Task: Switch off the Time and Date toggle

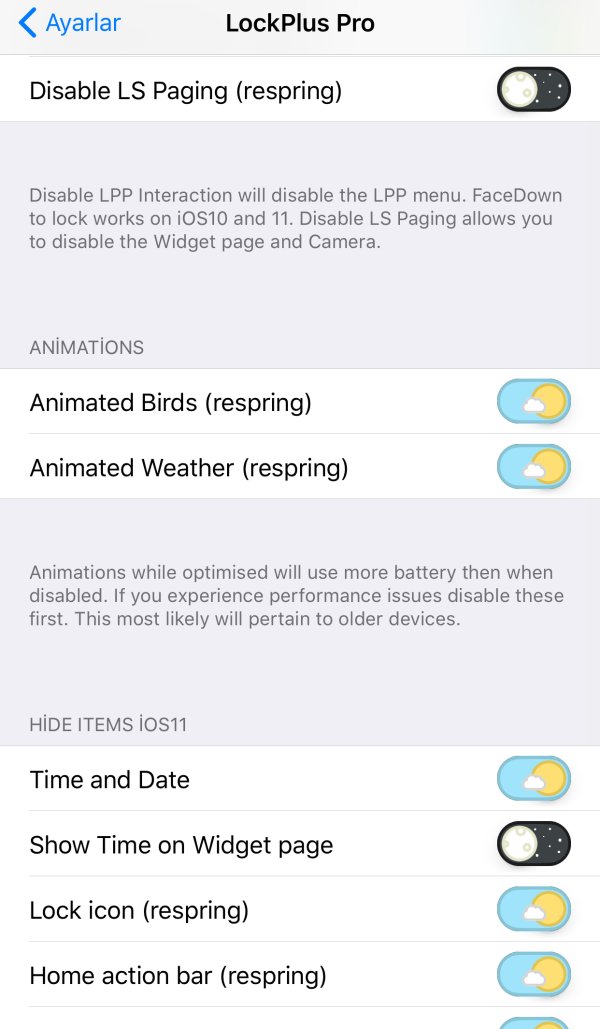Action: [534, 780]
